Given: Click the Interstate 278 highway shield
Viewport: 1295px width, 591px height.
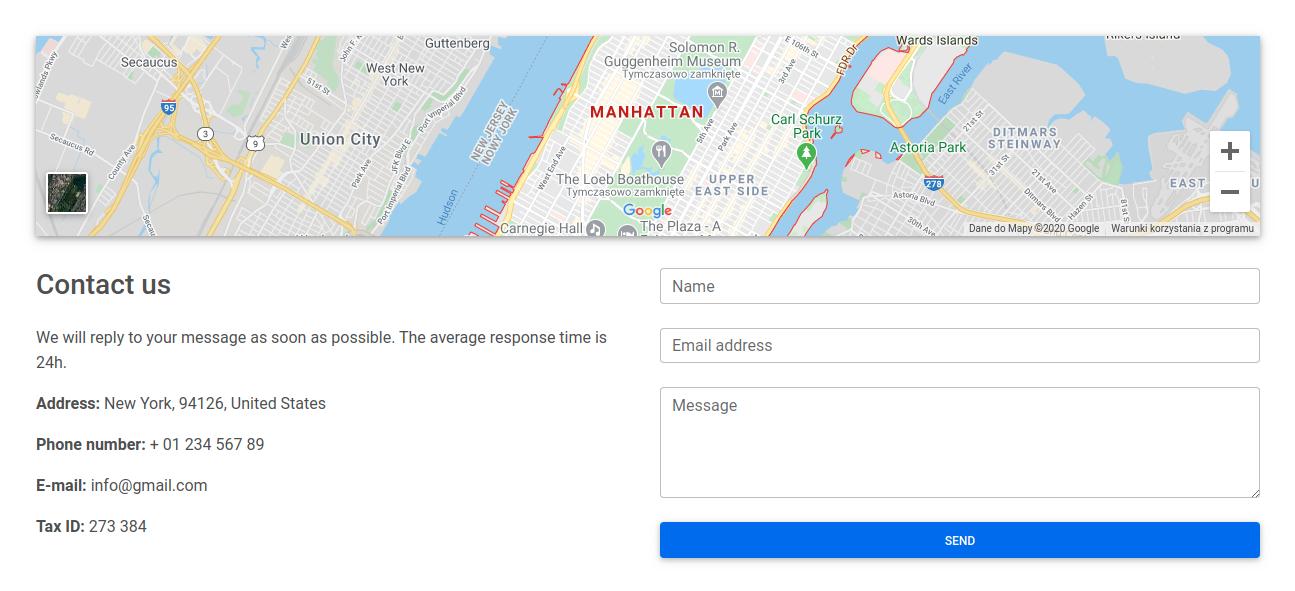Looking at the screenshot, I should click(x=933, y=183).
